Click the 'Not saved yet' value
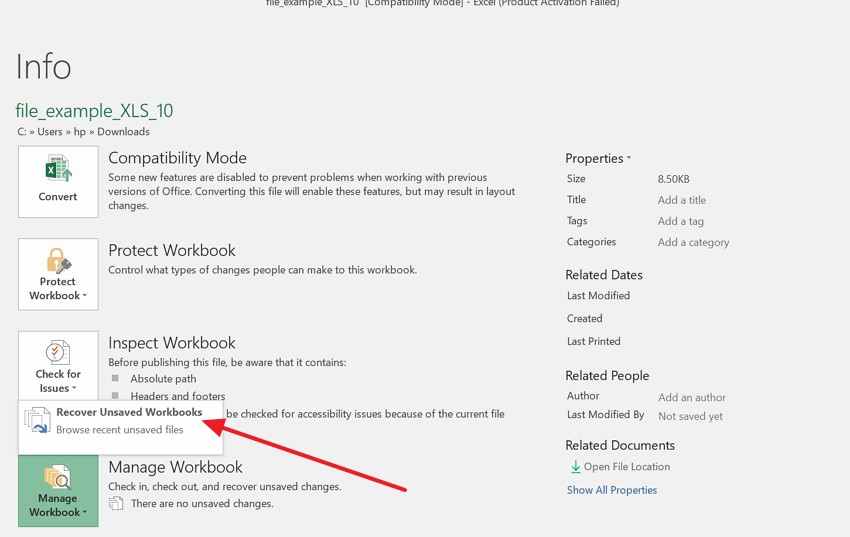 pos(690,416)
